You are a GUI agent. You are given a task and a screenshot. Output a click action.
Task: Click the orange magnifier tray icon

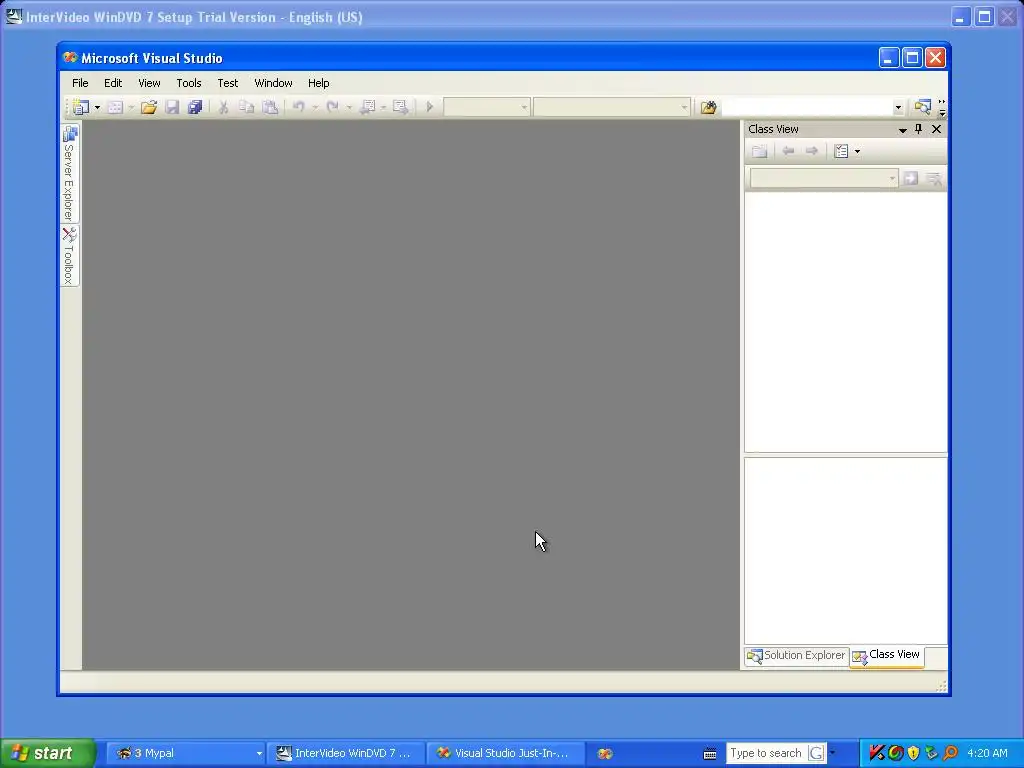click(x=950, y=753)
